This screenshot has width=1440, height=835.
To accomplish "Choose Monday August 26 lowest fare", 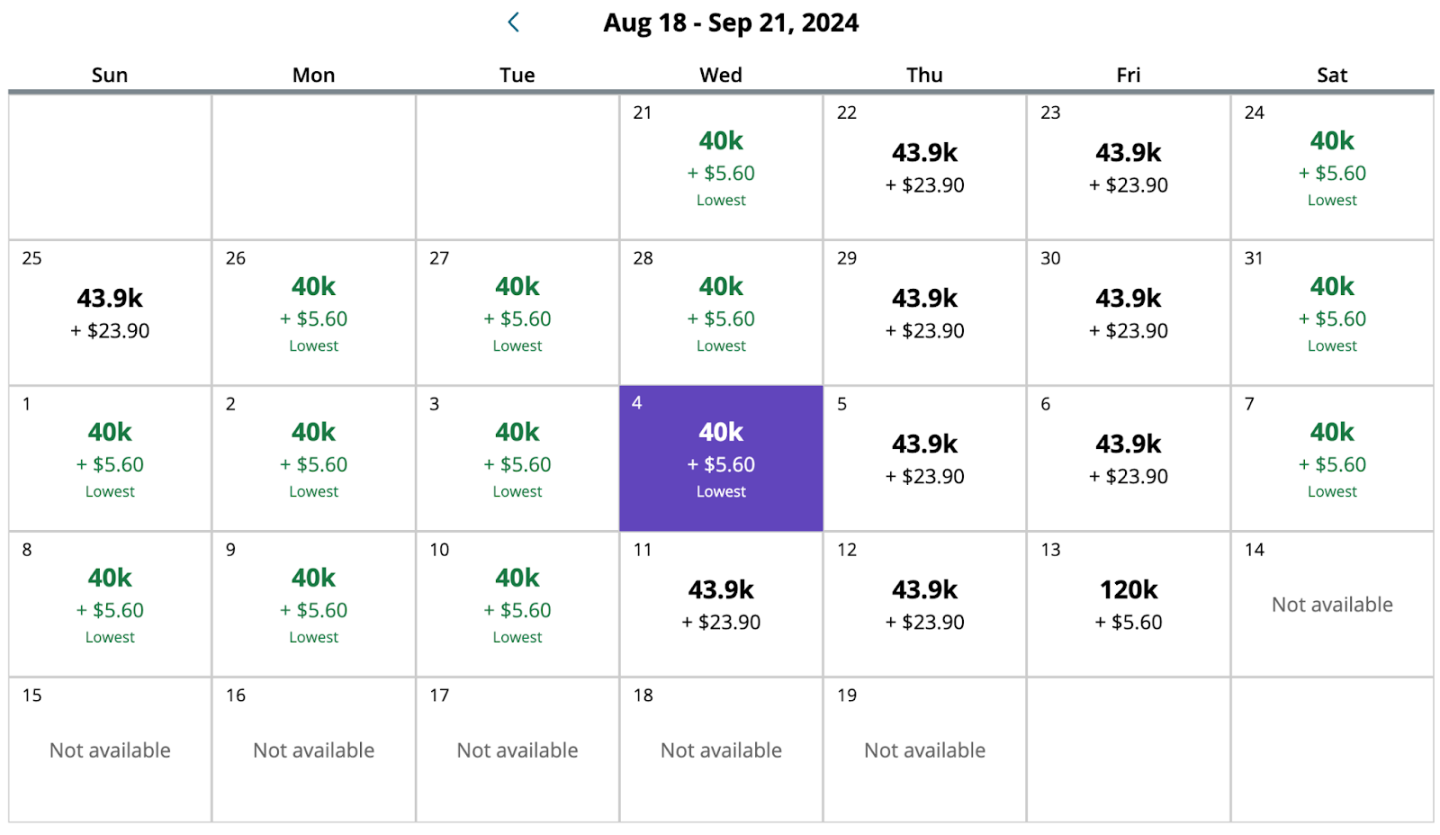I will 314,313.
